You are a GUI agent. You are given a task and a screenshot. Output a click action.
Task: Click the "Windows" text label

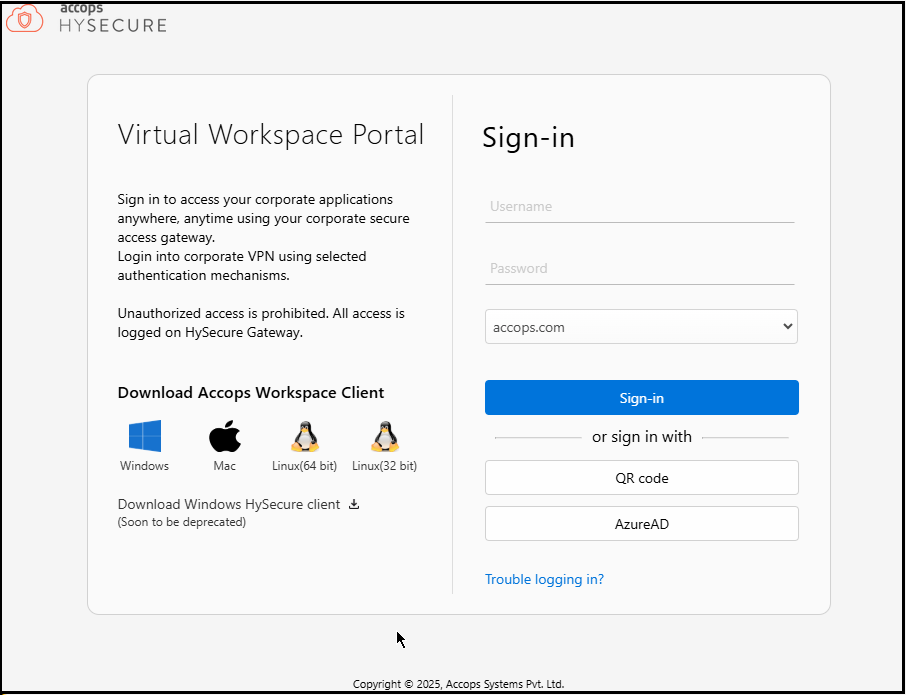[x=144, y=466]
